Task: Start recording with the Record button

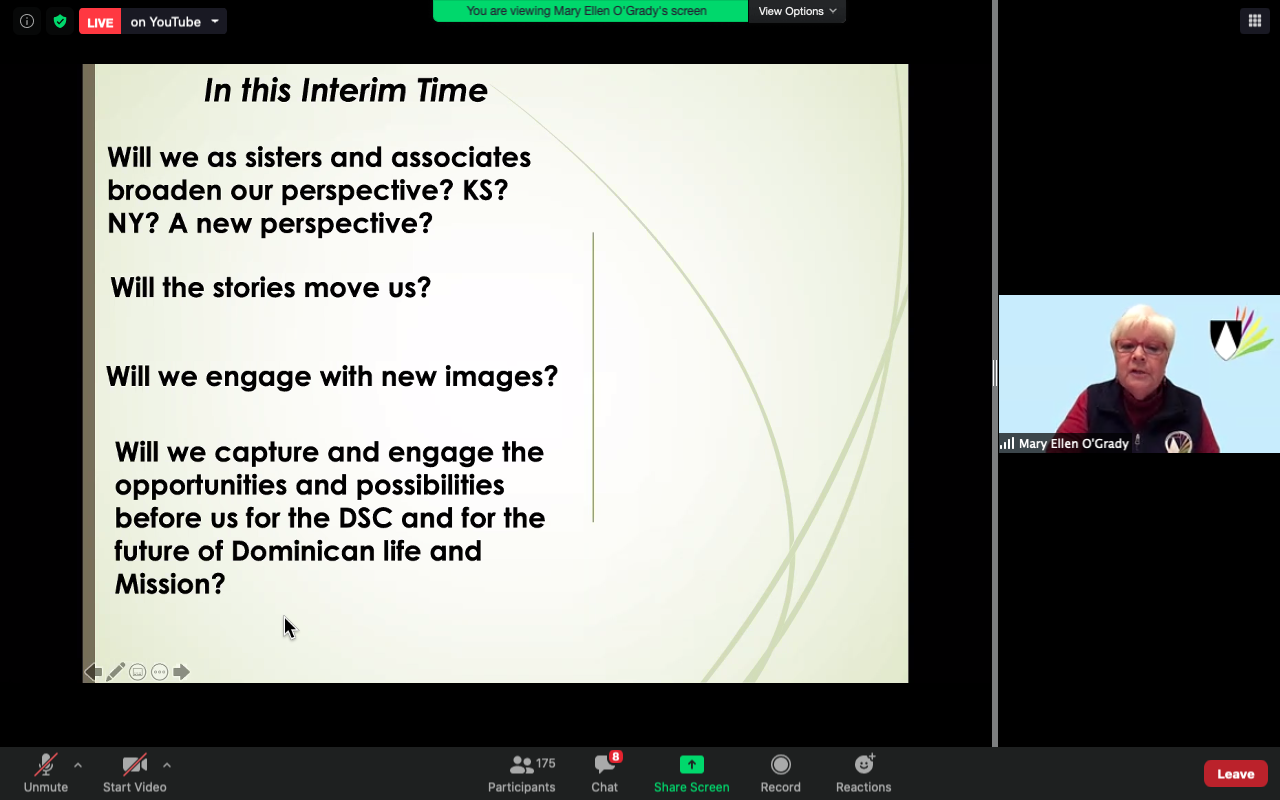Action: 780,774
